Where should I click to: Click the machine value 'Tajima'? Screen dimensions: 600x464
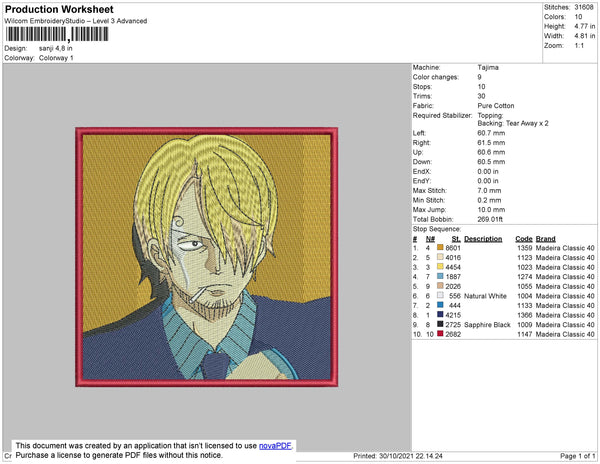point(488,68)
